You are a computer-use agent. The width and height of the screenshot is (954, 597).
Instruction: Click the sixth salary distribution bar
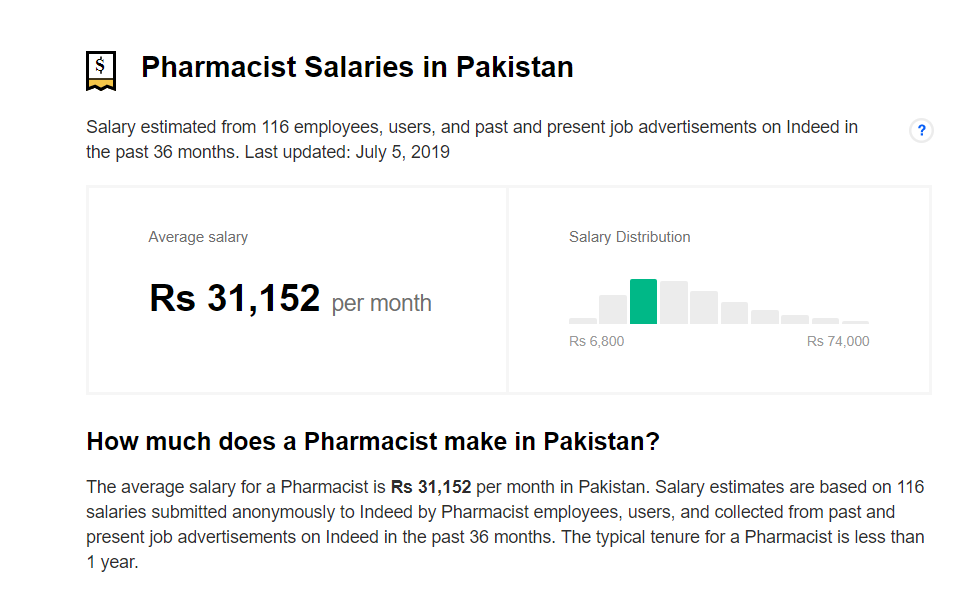coord(734,312)
